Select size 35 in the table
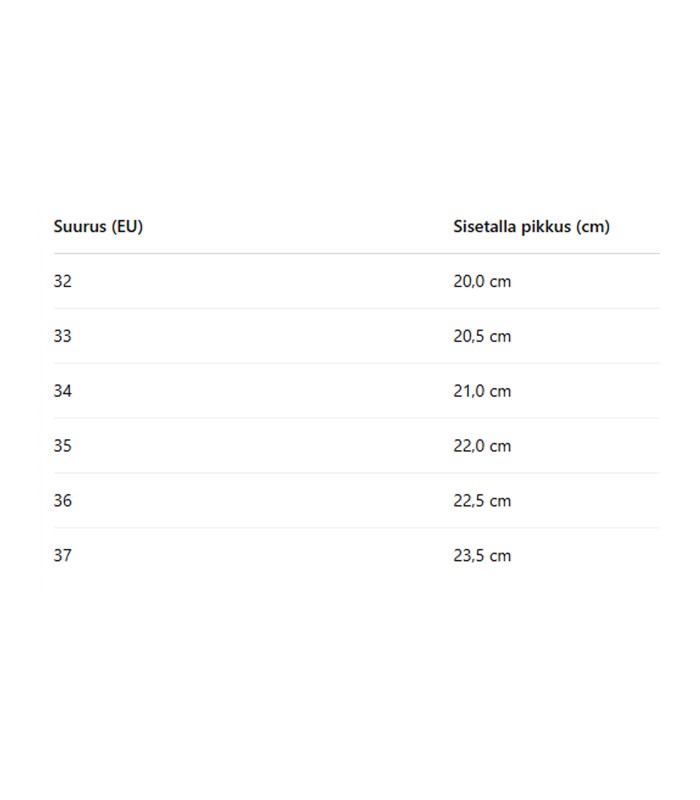 63,446
